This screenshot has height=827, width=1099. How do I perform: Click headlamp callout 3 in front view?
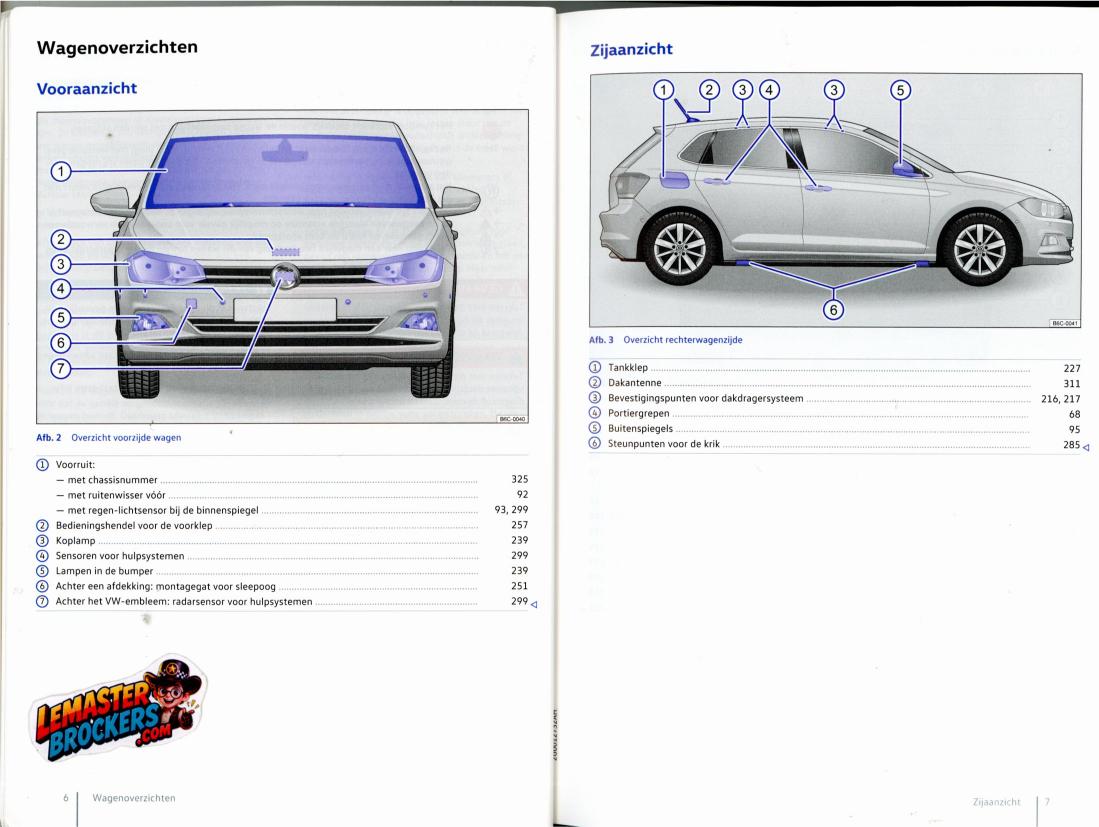(x=61, y=264)
